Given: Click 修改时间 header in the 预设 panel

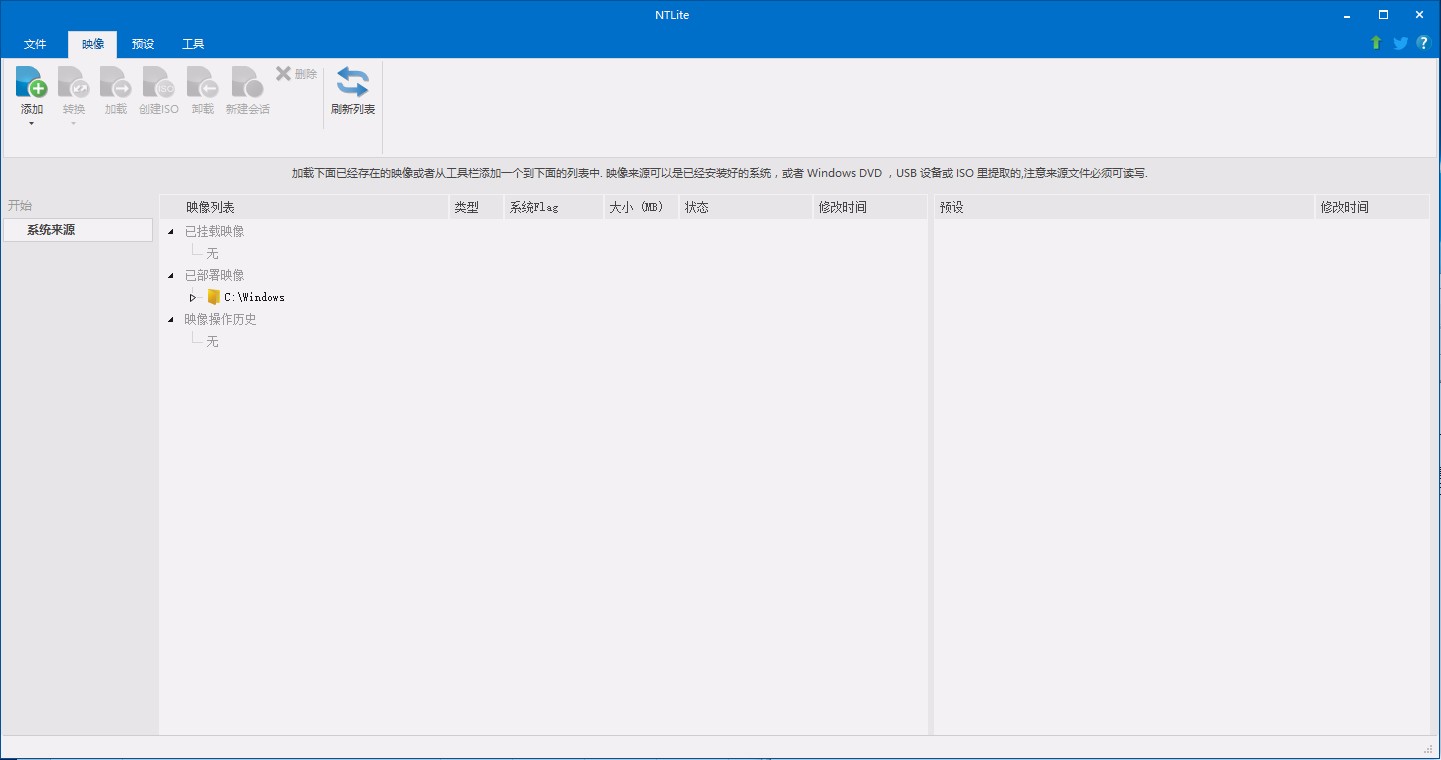Looking at the screenshot, I should pos(1371,207).
